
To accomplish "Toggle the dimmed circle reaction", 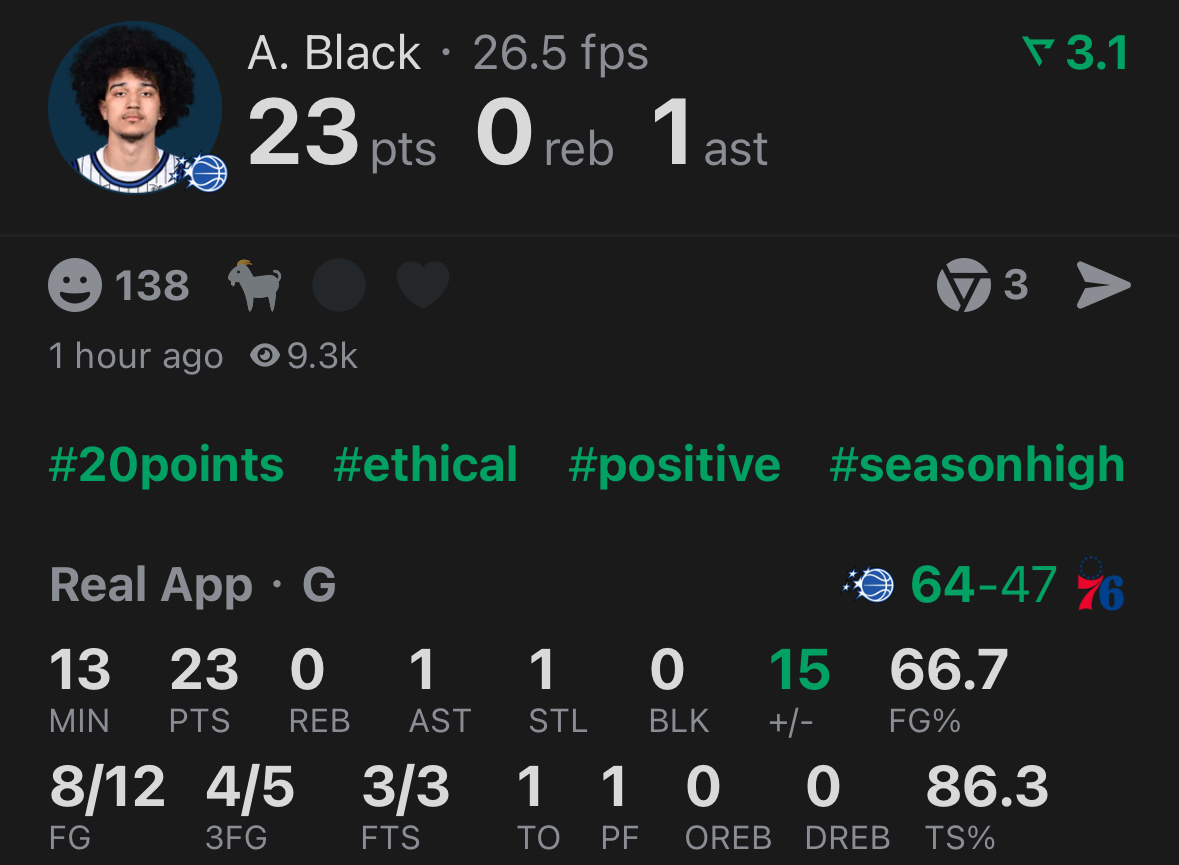I will click(339, 284).
